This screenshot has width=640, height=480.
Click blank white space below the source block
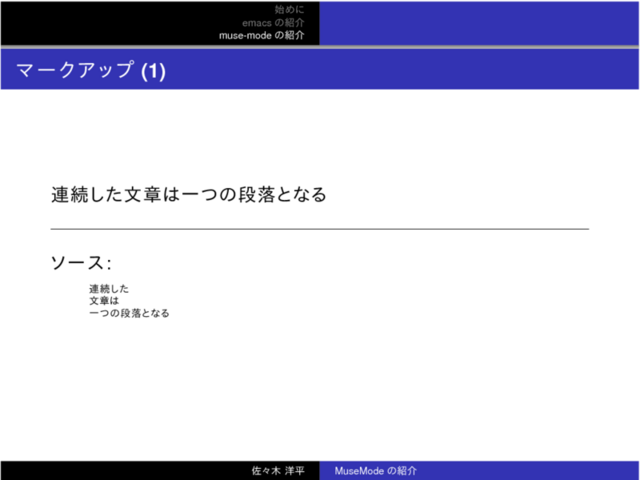(x=320, y=390)
